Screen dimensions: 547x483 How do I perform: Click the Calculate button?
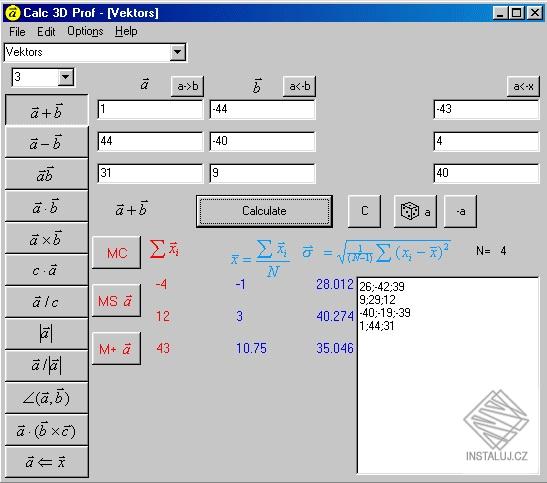pyautogui.click(x=264, y=211)
